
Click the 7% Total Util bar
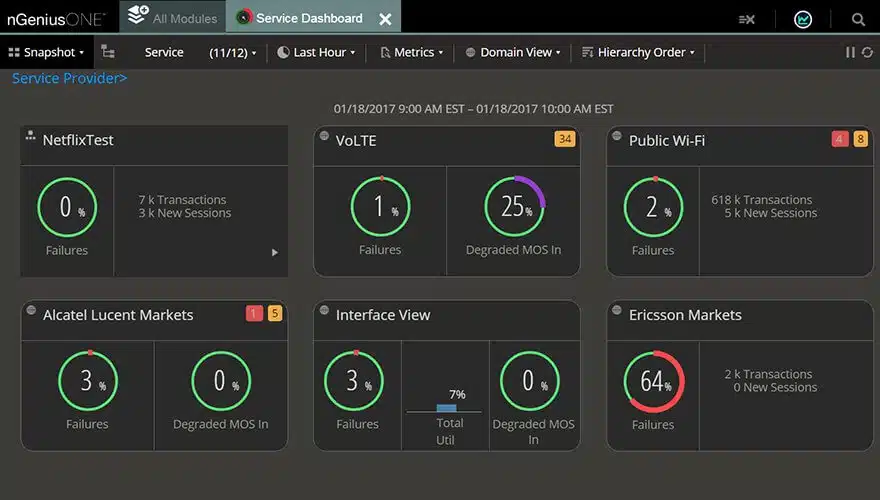point(446,408)
